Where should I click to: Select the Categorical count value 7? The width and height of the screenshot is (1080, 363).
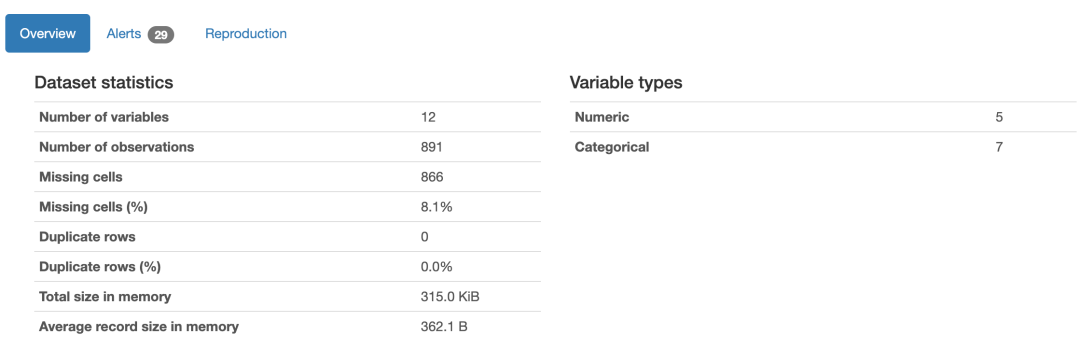[999, 147]
